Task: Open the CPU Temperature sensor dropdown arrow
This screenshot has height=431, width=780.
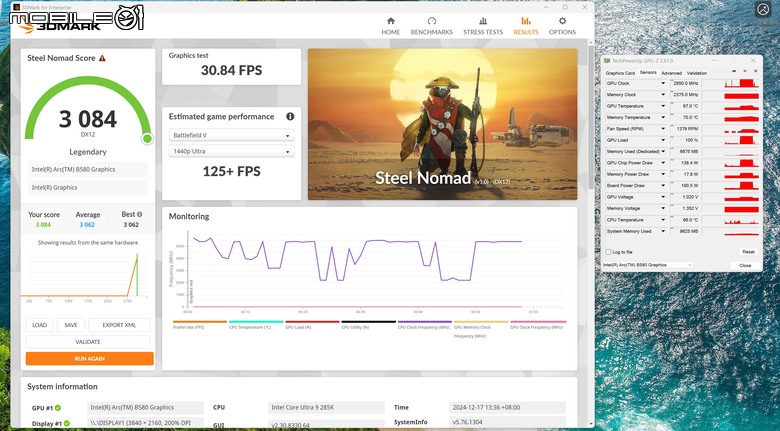Action: (663, 220)
